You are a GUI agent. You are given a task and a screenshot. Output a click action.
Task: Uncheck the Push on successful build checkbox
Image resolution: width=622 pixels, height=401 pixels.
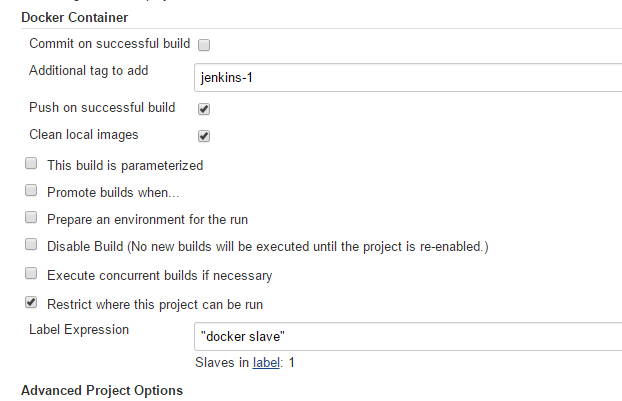coord(204,109)
